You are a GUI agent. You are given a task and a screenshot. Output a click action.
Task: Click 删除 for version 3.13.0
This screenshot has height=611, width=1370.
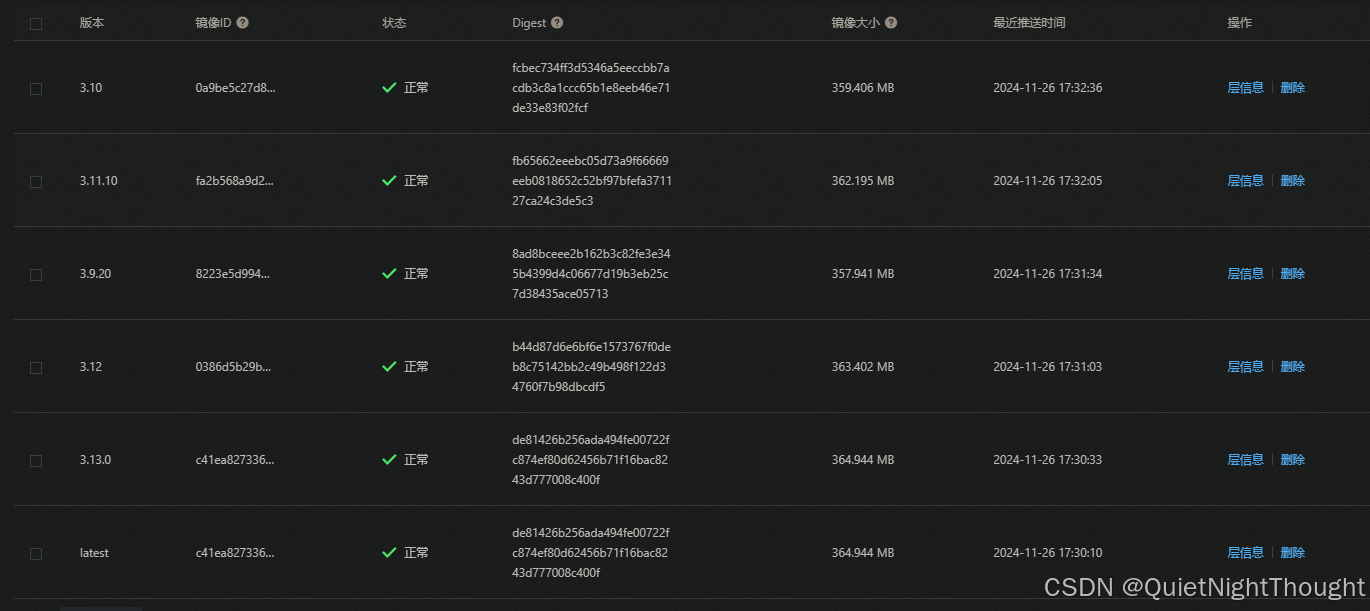pyautogui.click(x=1292, y=460)
